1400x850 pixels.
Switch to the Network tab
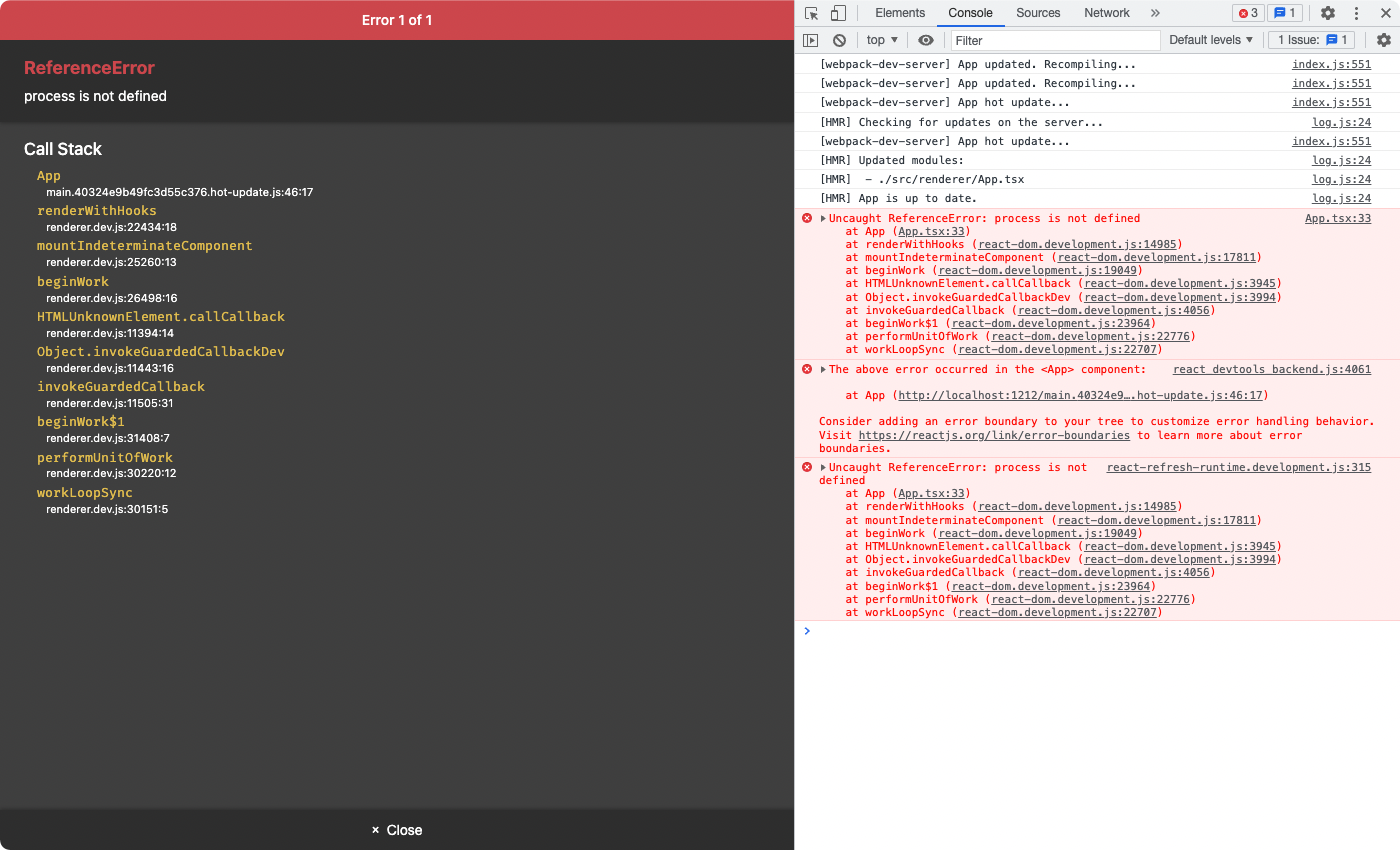coord(1106,13)
